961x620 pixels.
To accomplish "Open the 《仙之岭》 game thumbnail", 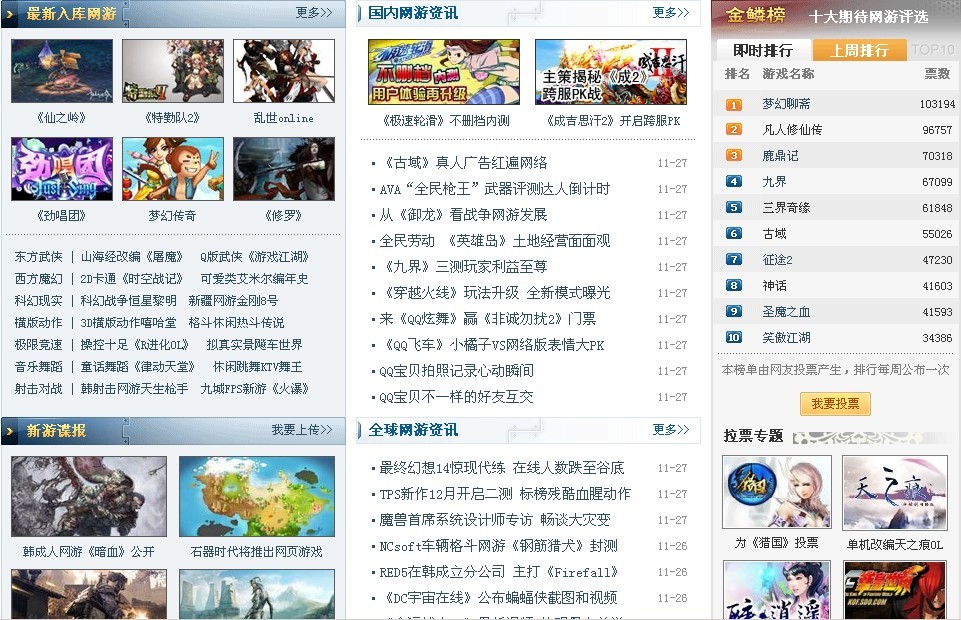I will tap(62, 71).
